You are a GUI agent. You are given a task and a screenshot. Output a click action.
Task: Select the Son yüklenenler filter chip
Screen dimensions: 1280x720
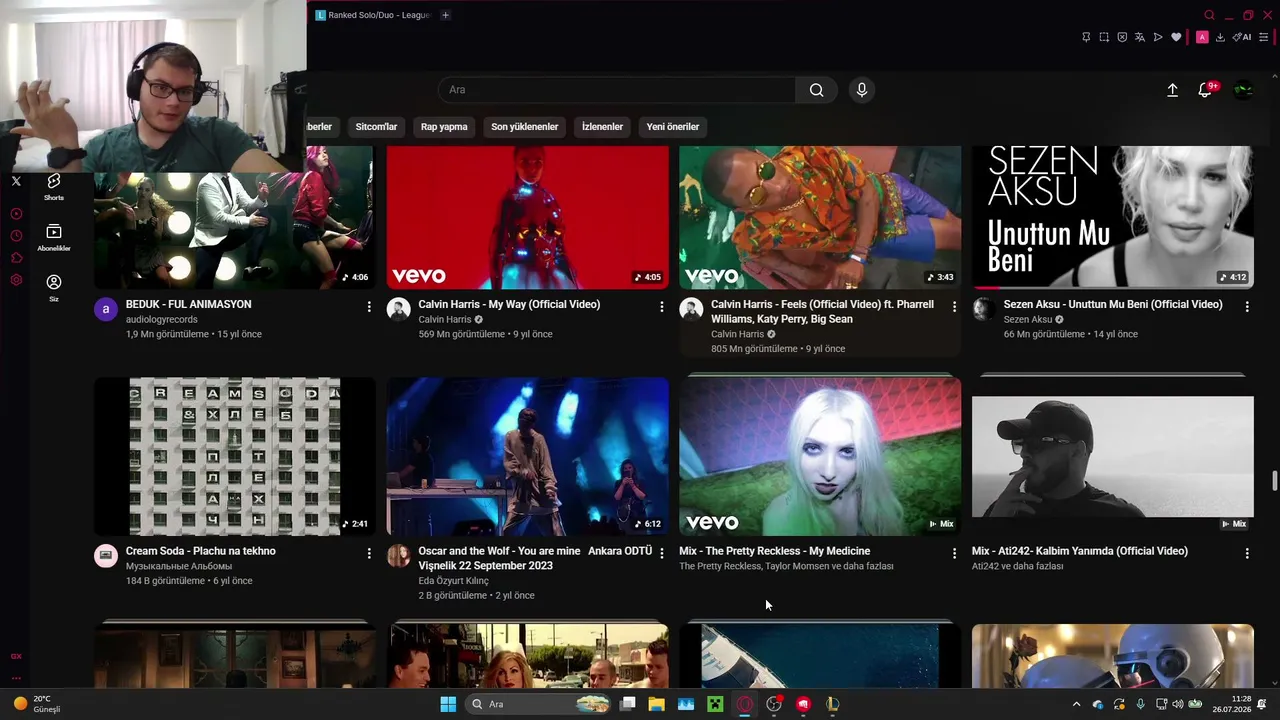(525, 127)
